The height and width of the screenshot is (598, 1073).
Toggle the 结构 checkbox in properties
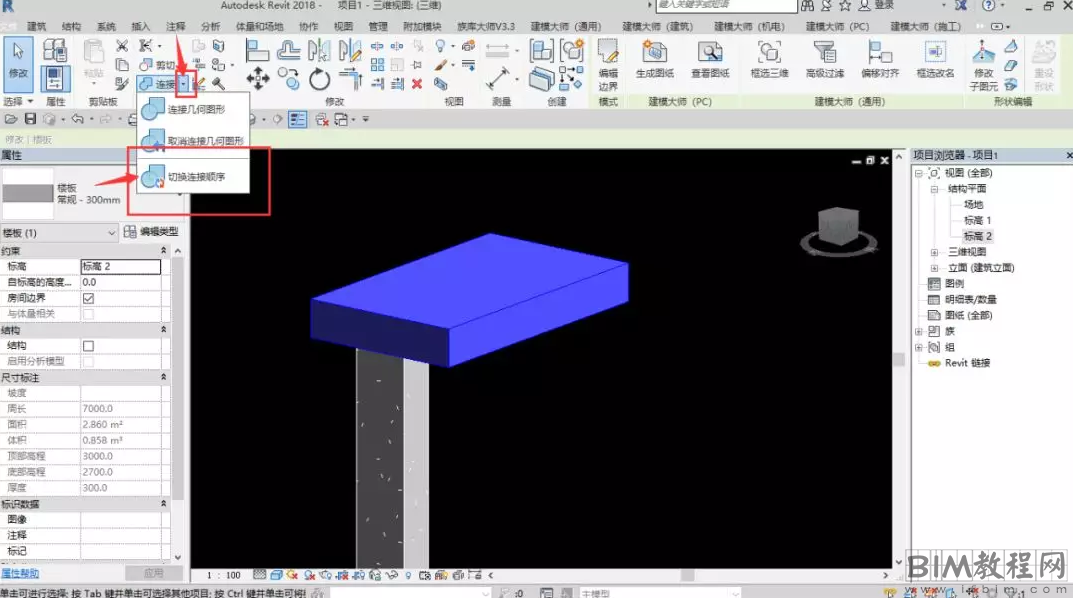click(x=88, y=346)
